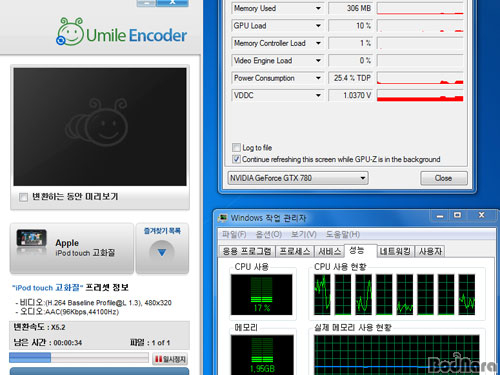Click the memory 1.95GB meter
The height and width of the screenshot is (375, 500).
click(x=262, y=355)
